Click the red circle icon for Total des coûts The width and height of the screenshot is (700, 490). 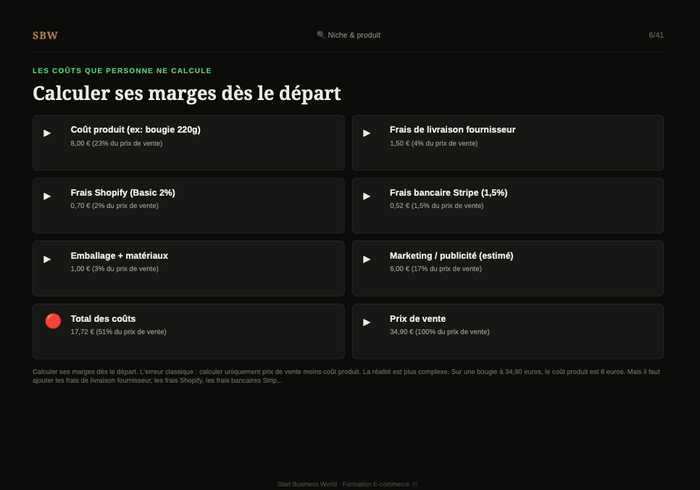click(x=53, y=321)
